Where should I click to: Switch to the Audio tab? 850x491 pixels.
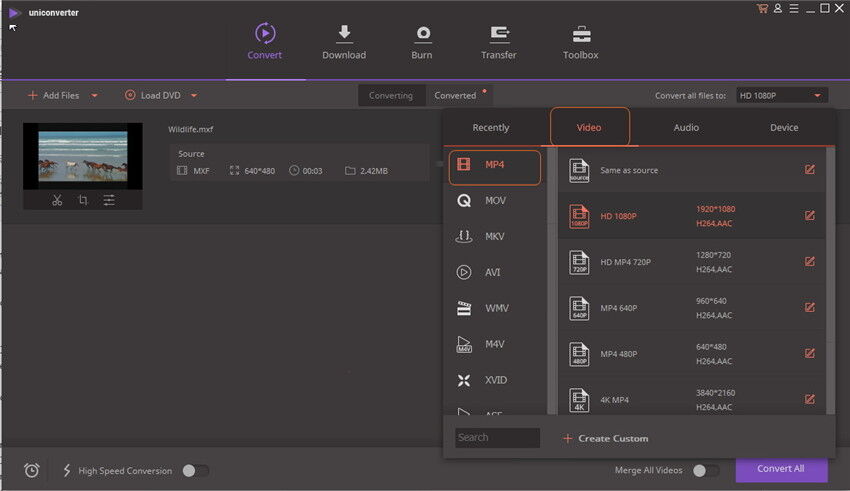686,127
